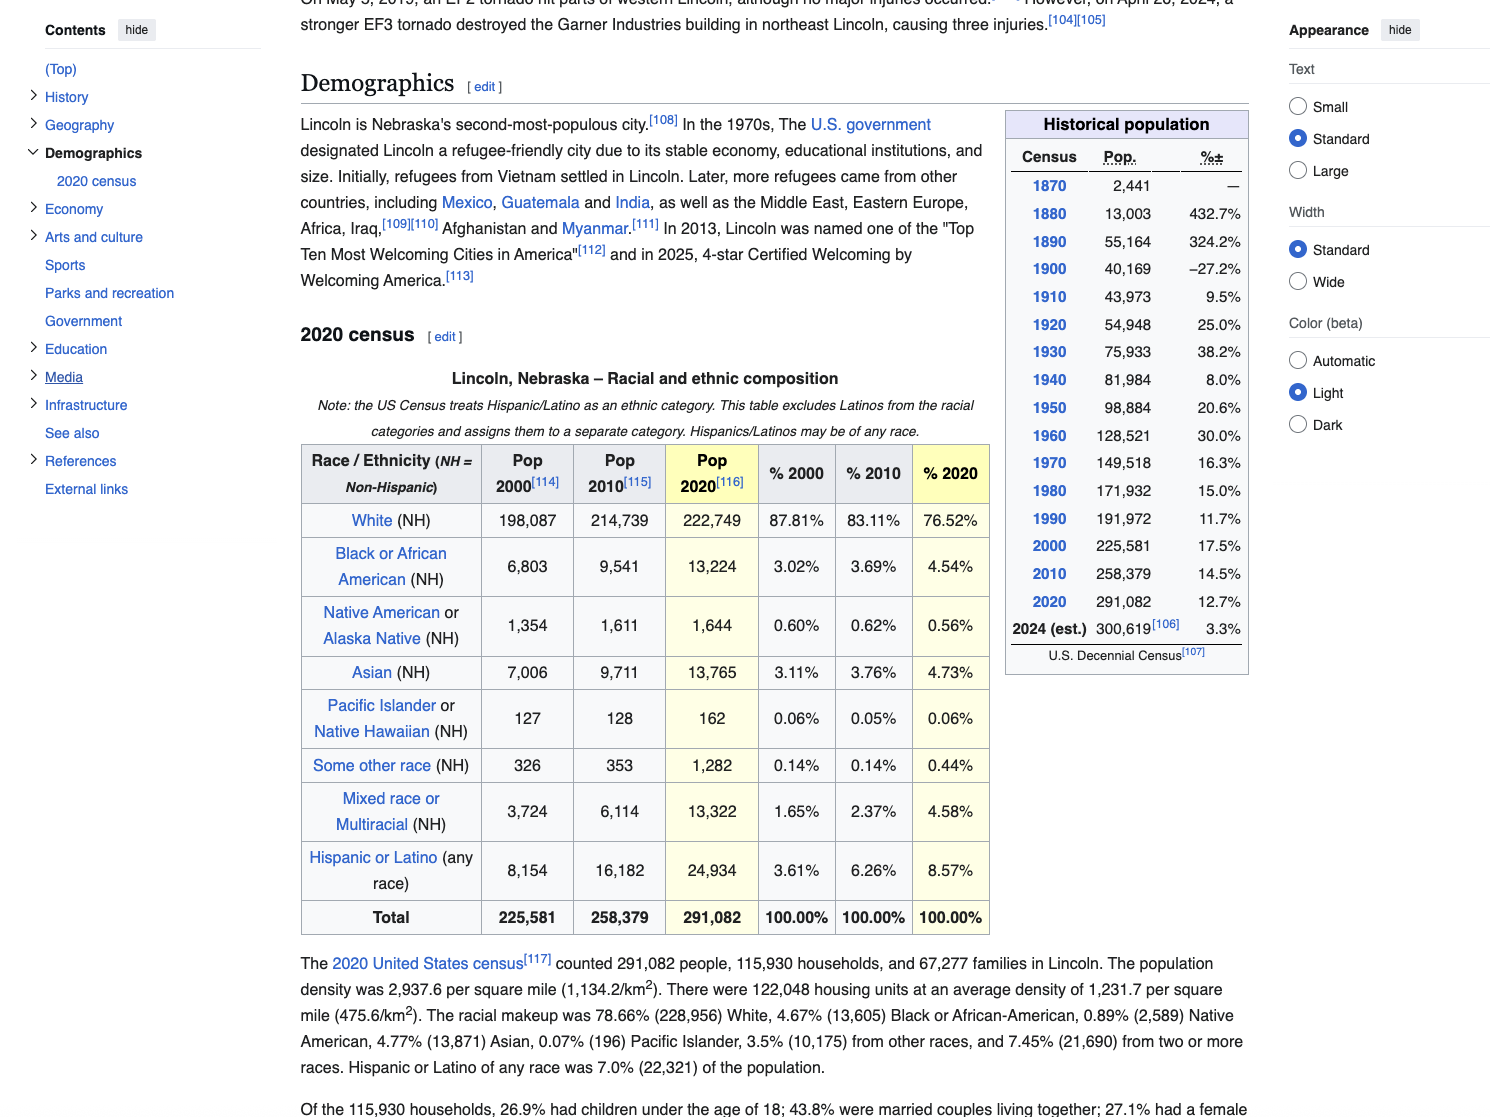Jump to See also section
Image resolution: width=1490 pixels, height=1117 pixels.
(72, 433)
